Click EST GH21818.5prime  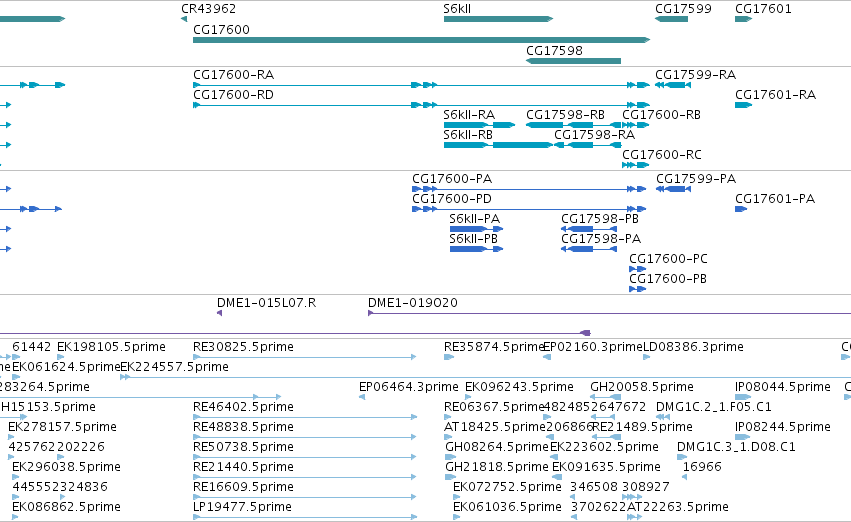coord(497,467)
